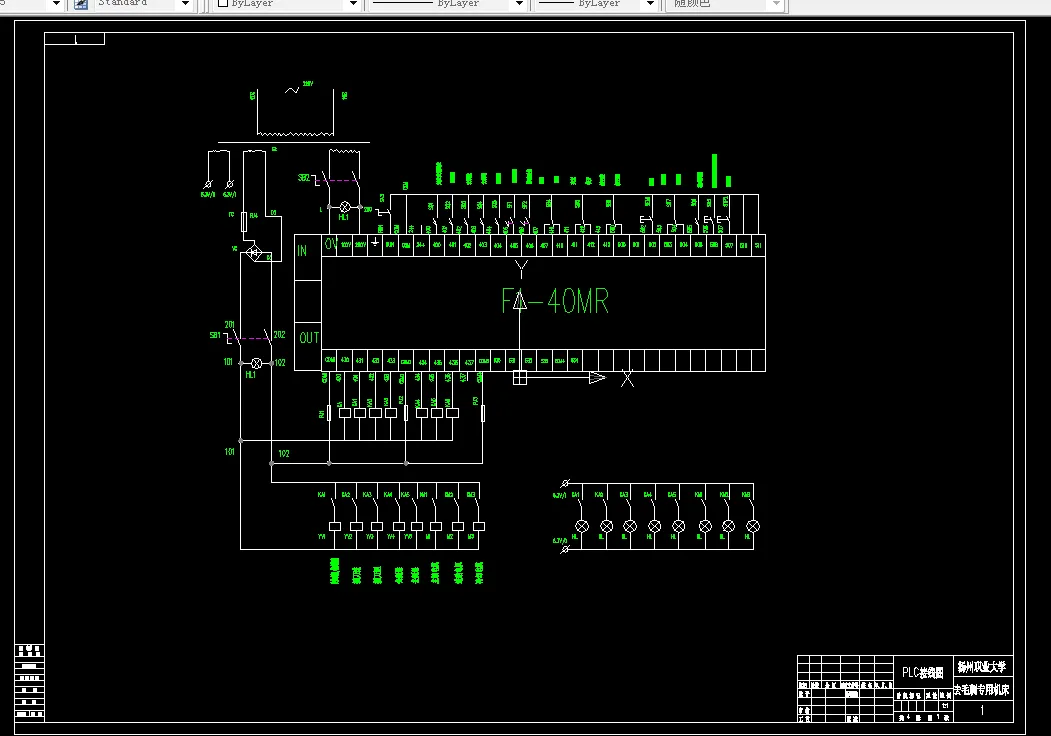Select the ground symbol terminal on PLC input row
Image resolution: width=1051 pixels, height=736 pixels.
coord(375,243)
